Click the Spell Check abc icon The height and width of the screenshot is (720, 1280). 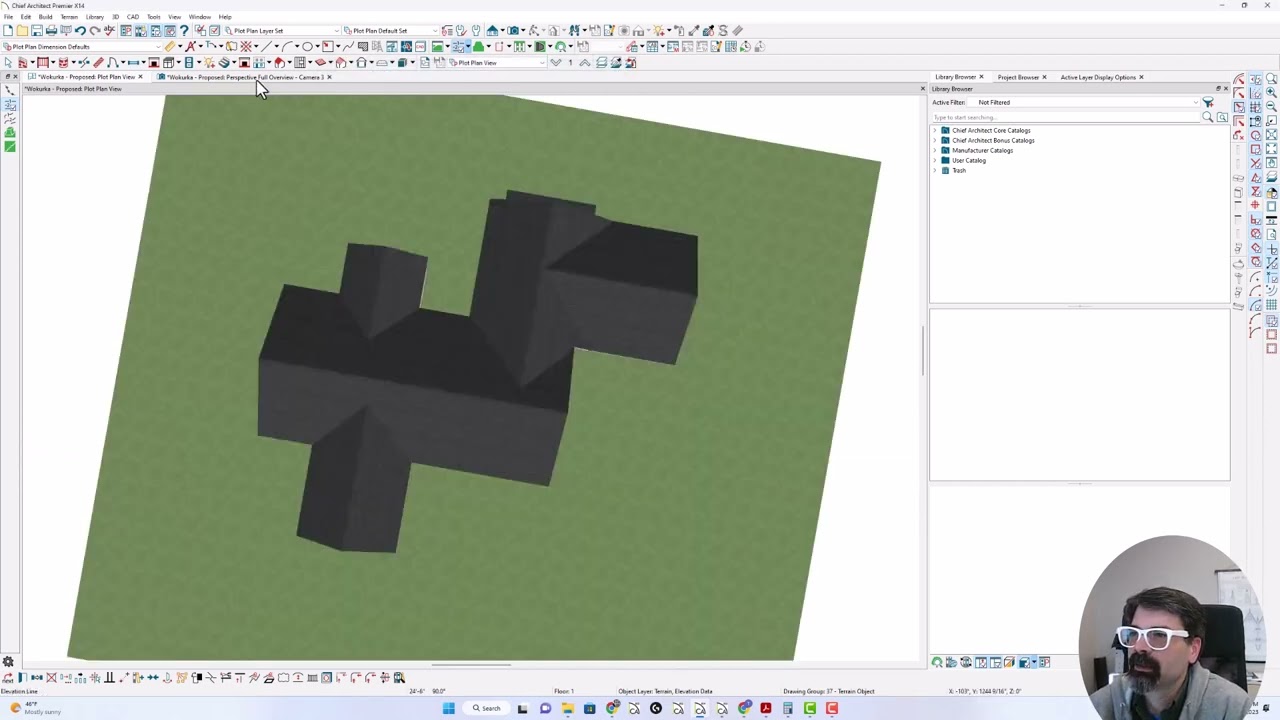(x=109, y=31)
